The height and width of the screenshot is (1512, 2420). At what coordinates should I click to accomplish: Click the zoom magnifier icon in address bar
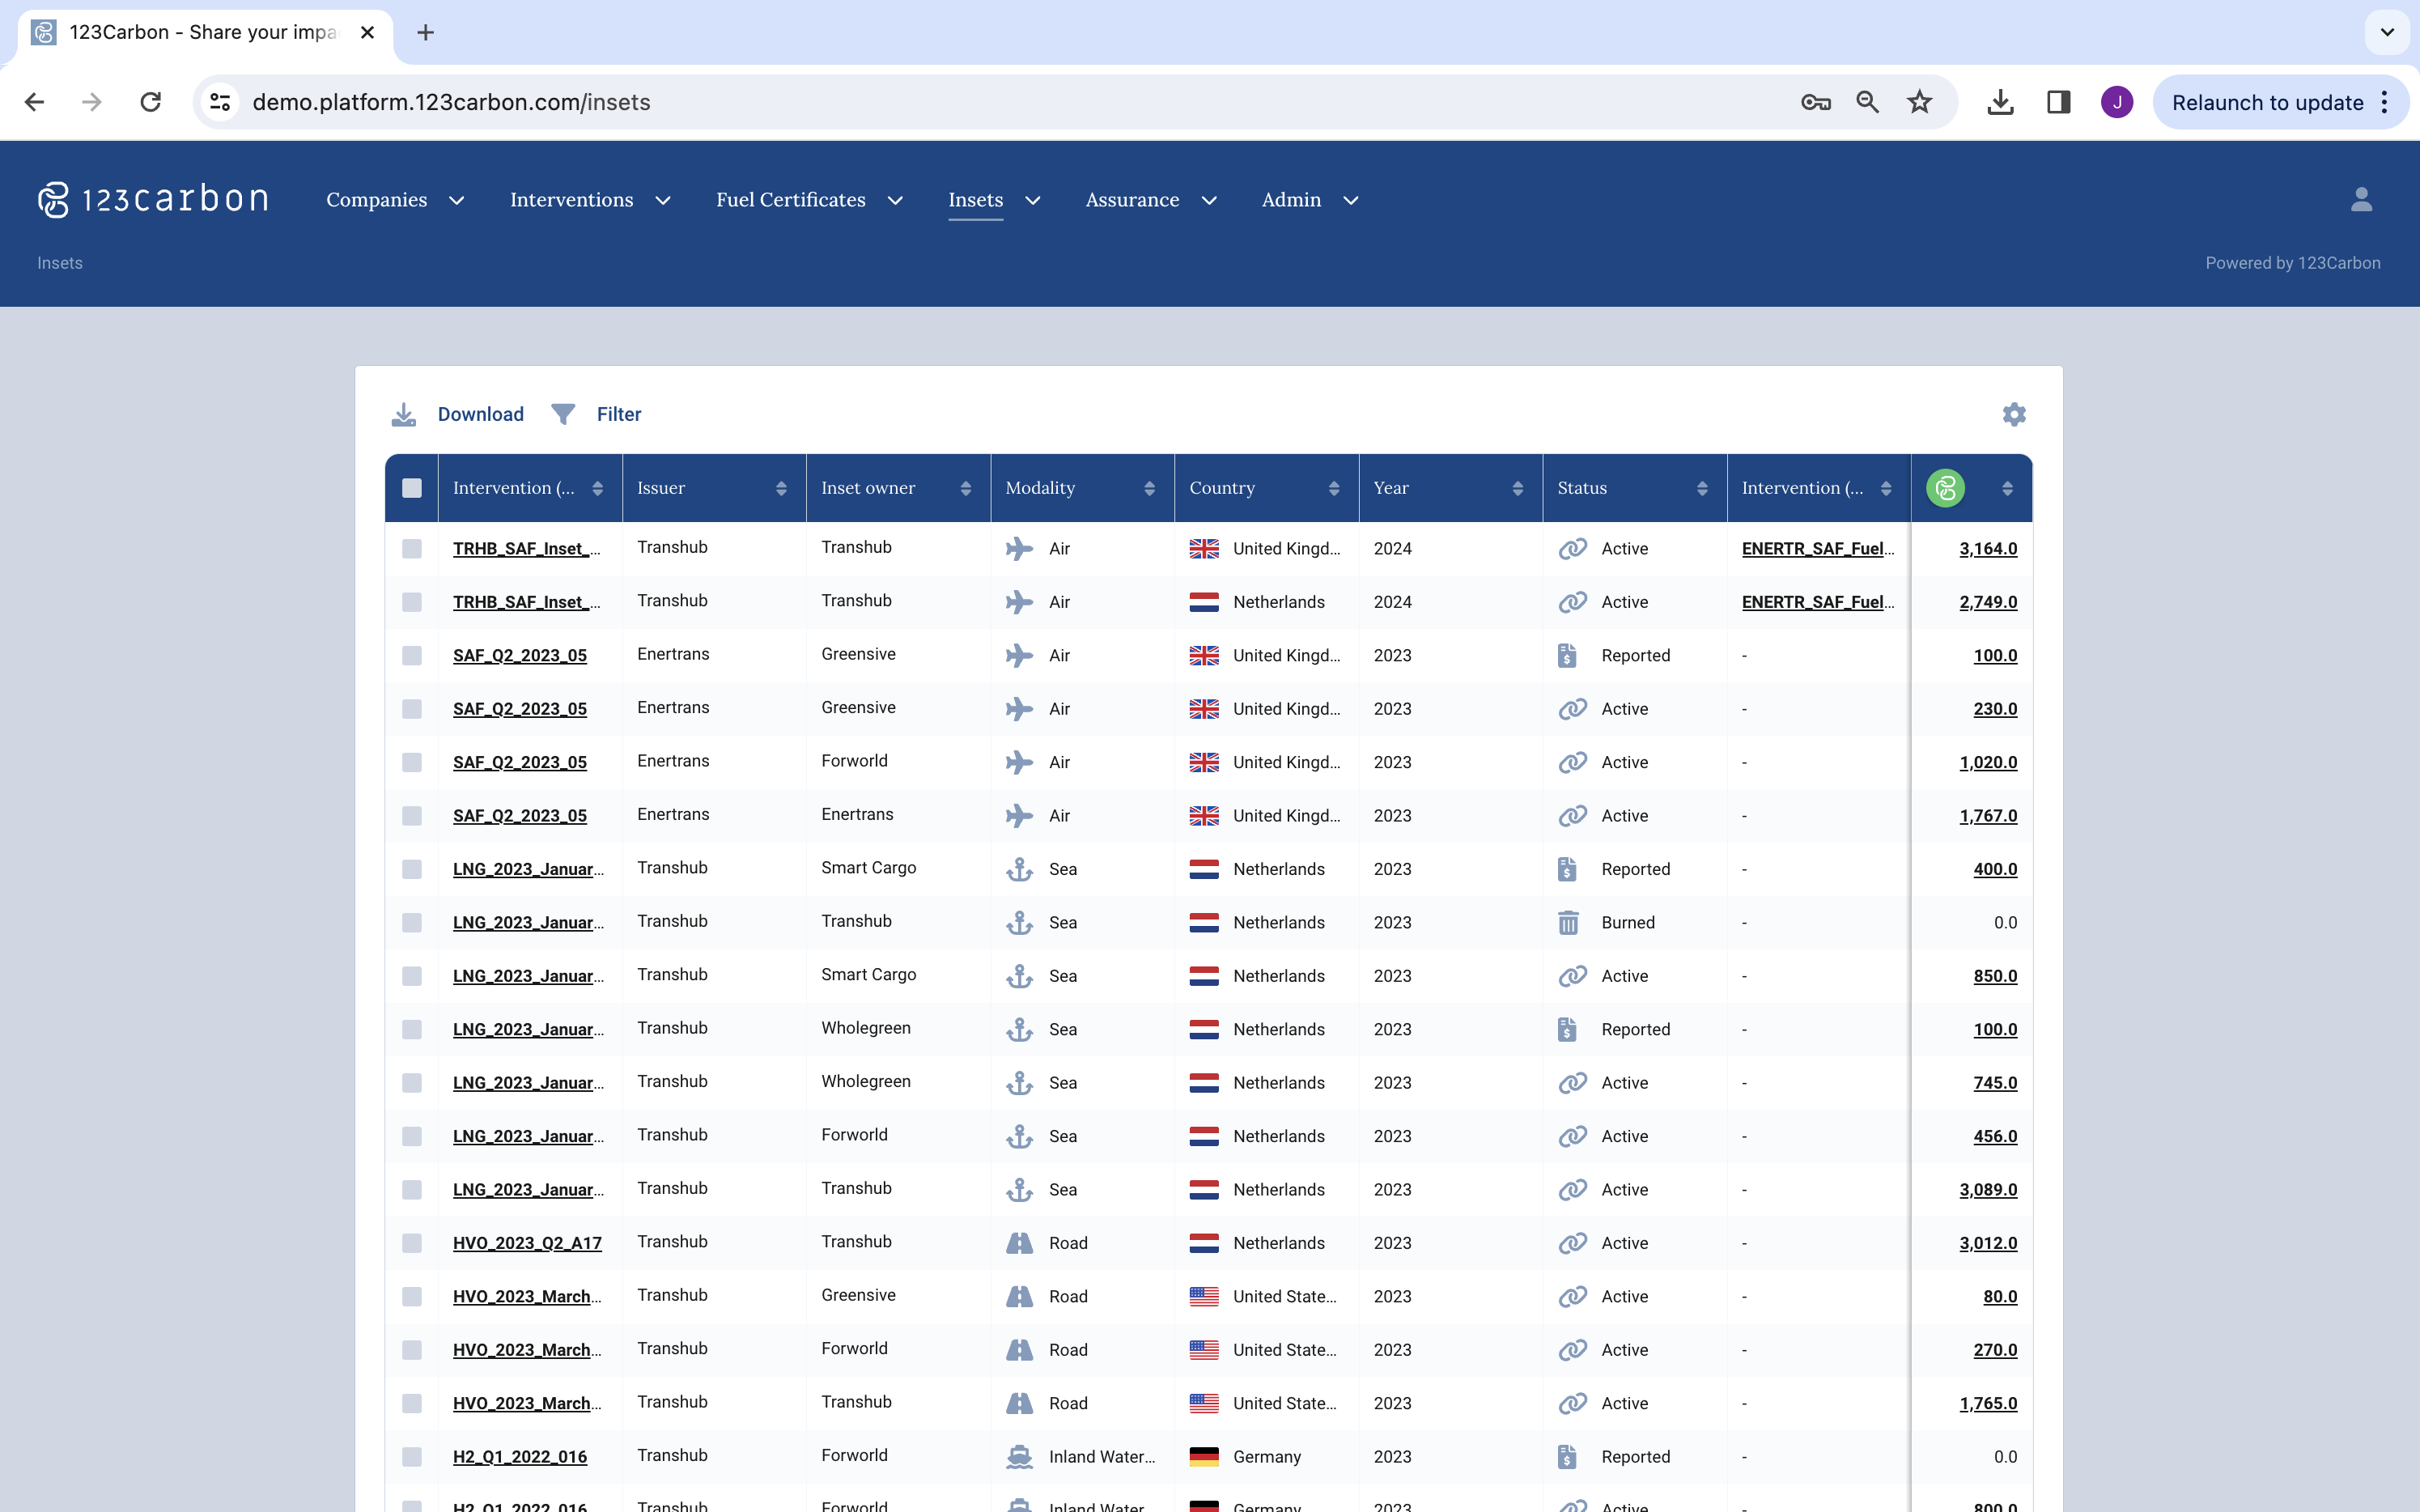[x=1867, y=102]
